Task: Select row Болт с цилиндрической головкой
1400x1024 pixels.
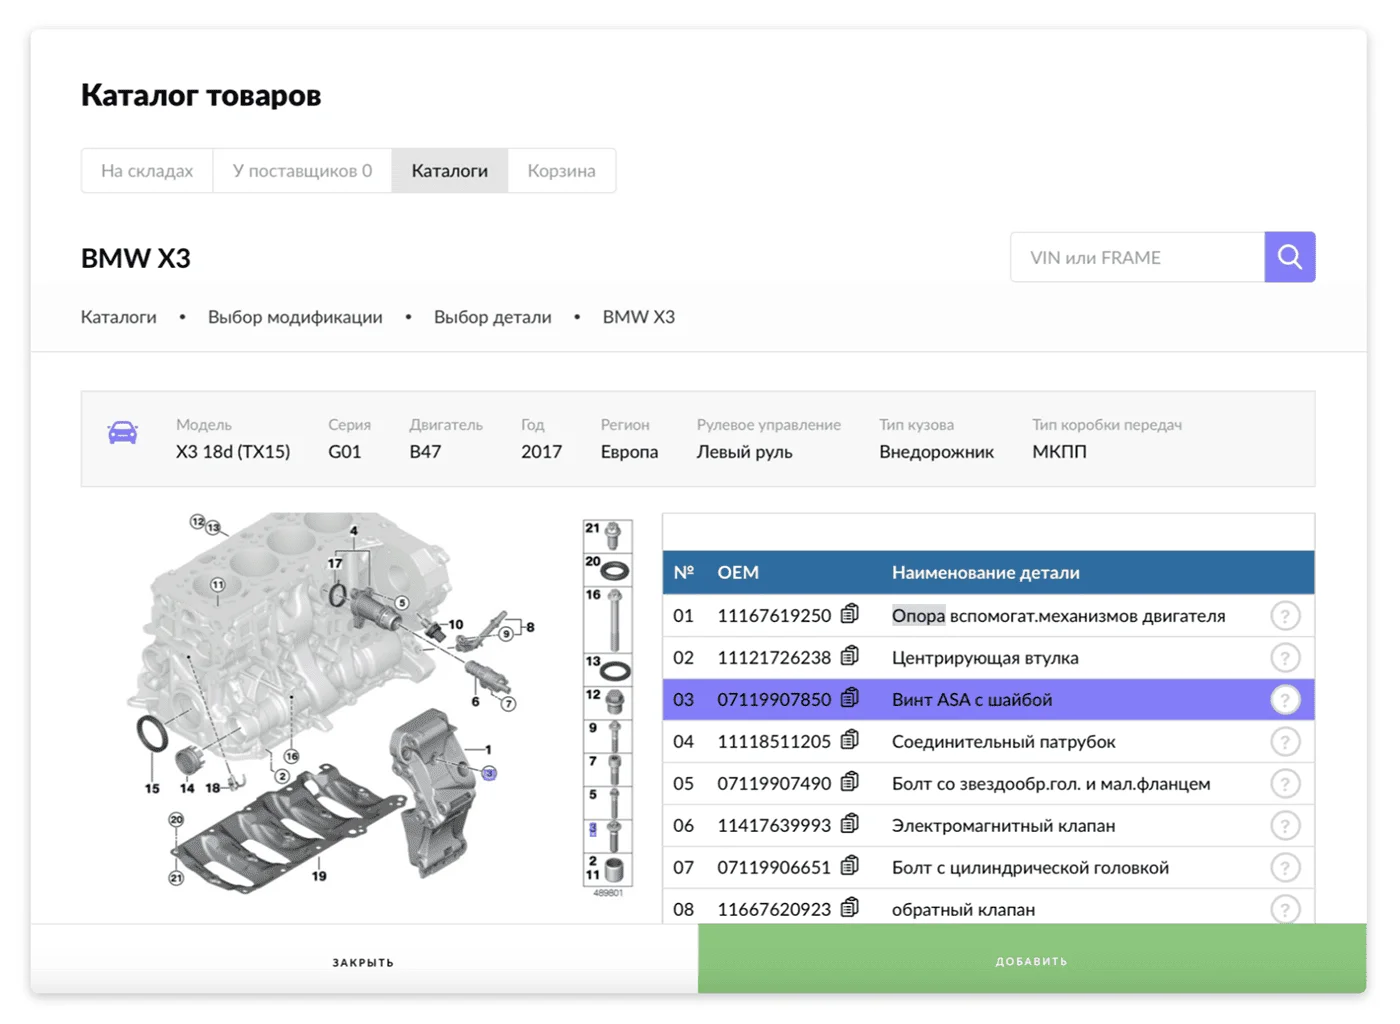Action: [988, 868]
